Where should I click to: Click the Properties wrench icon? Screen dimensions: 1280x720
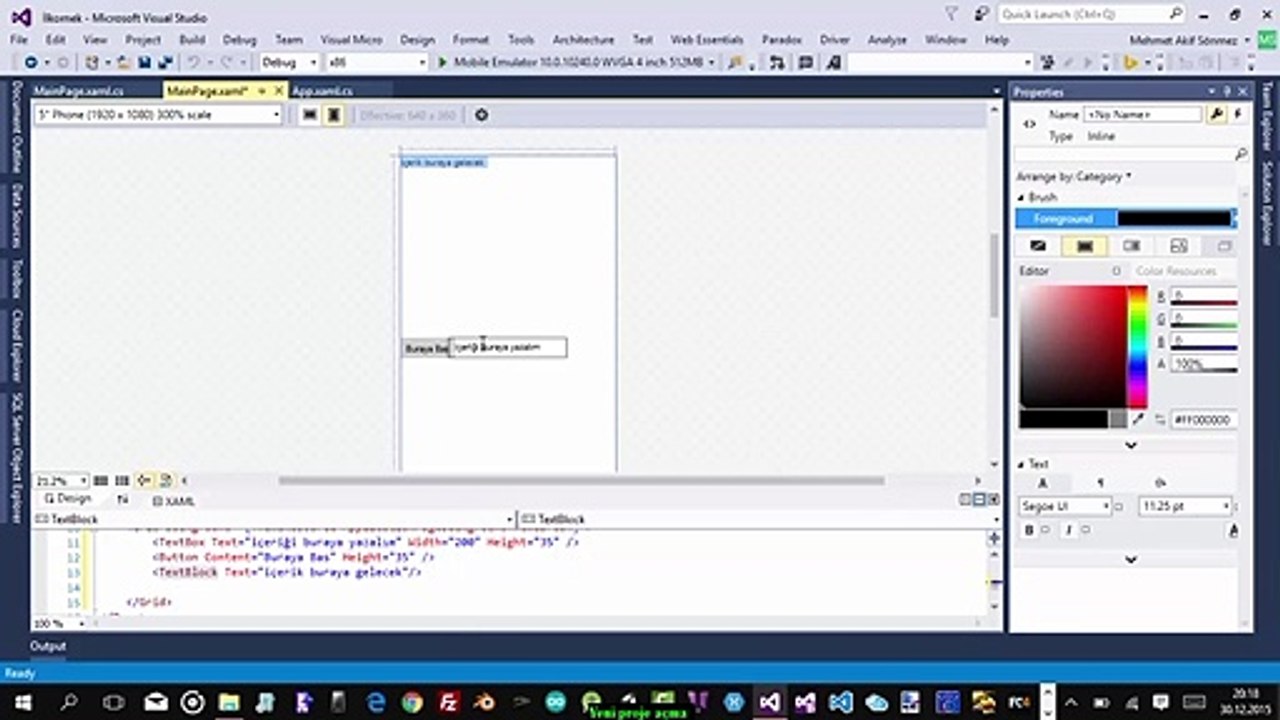(x=1216, y=115)
